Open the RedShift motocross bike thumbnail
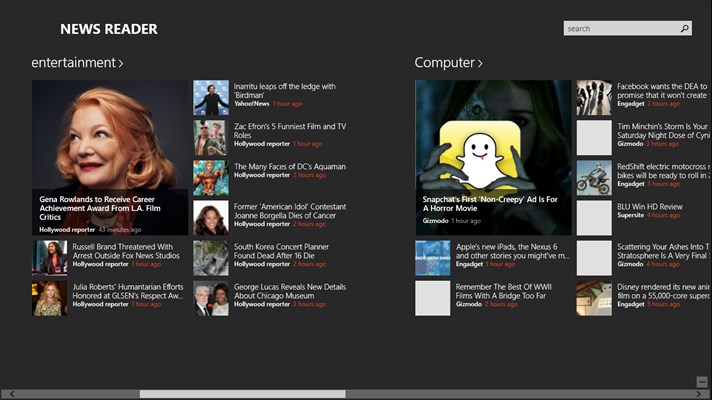The image size is (712, 400). coord(594,178)
